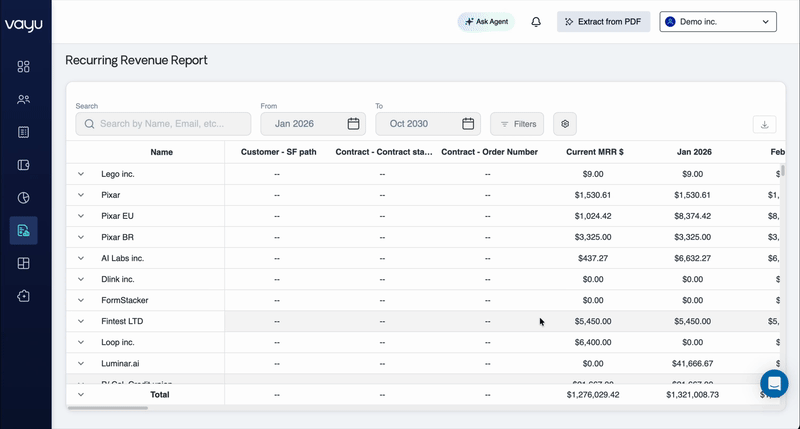The width and height of the screenshot is (800, 429).
Task: Click the To date field Oct 2030
Action: pos(428,124)
